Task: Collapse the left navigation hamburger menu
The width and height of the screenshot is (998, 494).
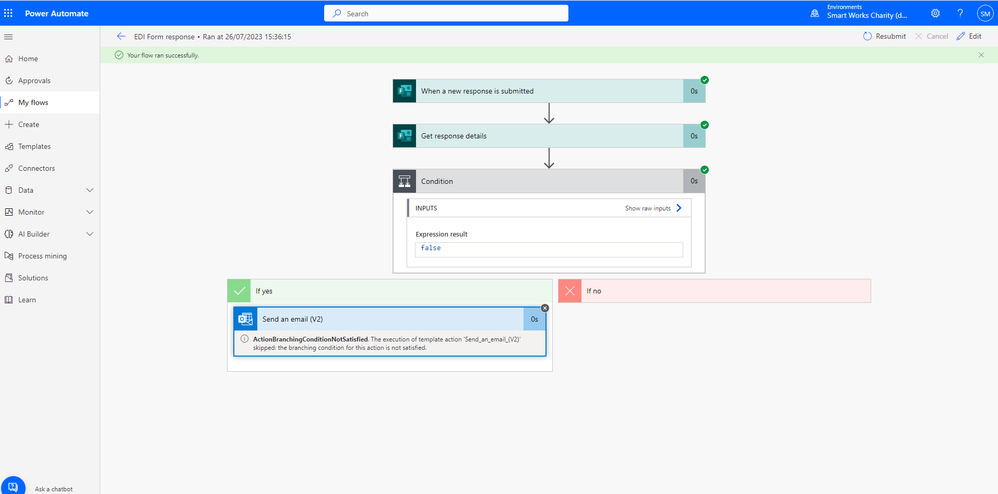Action: (8, 37)
